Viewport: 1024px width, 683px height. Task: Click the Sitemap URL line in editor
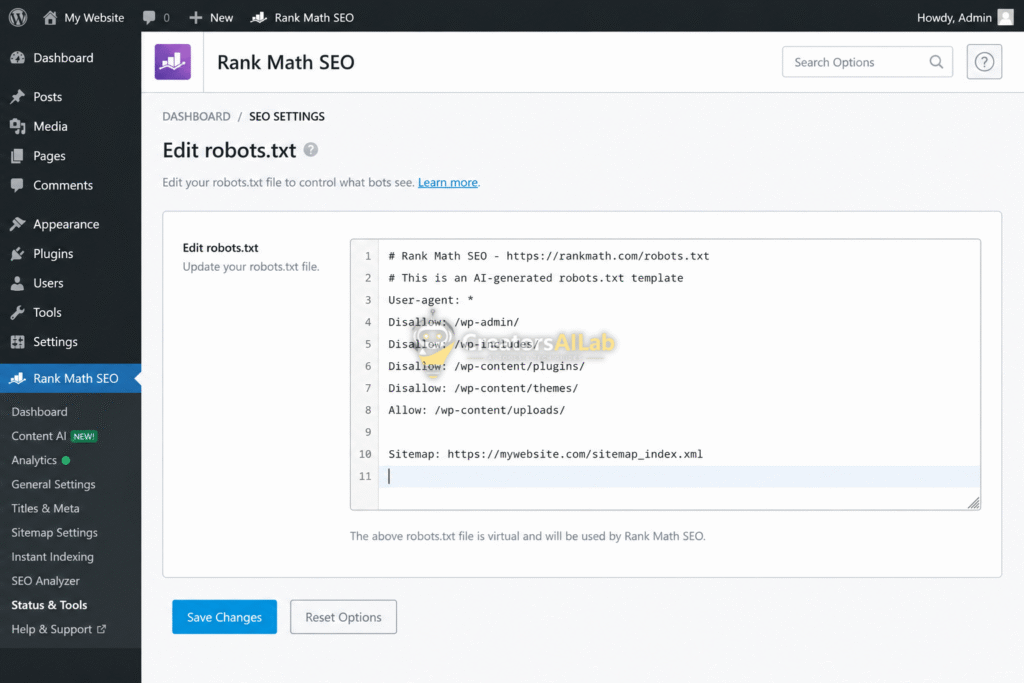click(x=545, y=454)
